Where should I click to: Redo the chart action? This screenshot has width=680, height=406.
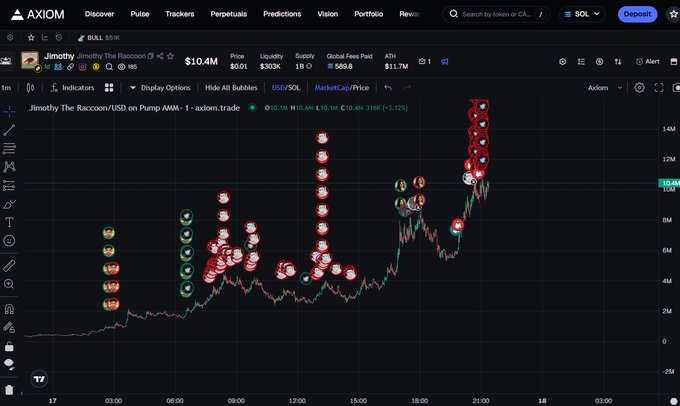407,88
